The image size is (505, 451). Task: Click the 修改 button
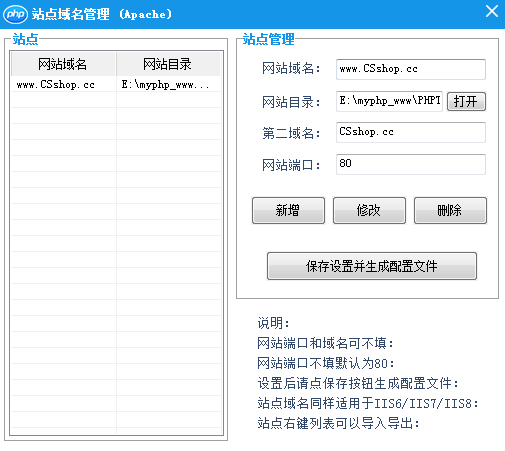coord(369,210)
